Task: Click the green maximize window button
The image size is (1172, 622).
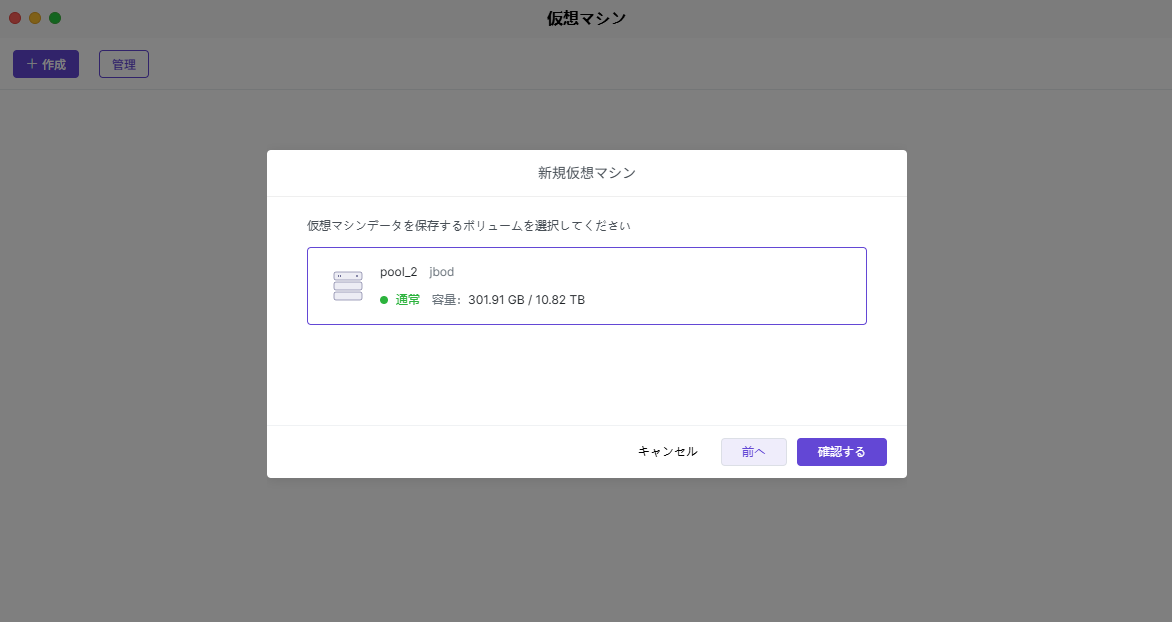Action: click(x=55, y=18)
